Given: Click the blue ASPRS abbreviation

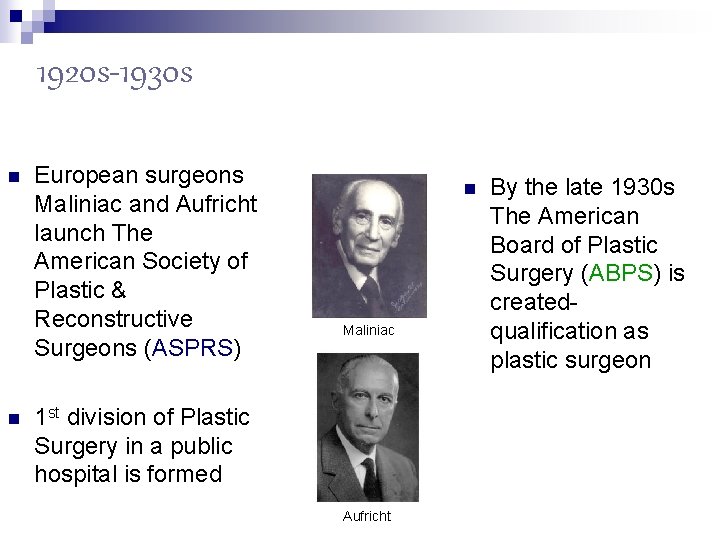Looking at the screenshot, I should coord(192,348).
